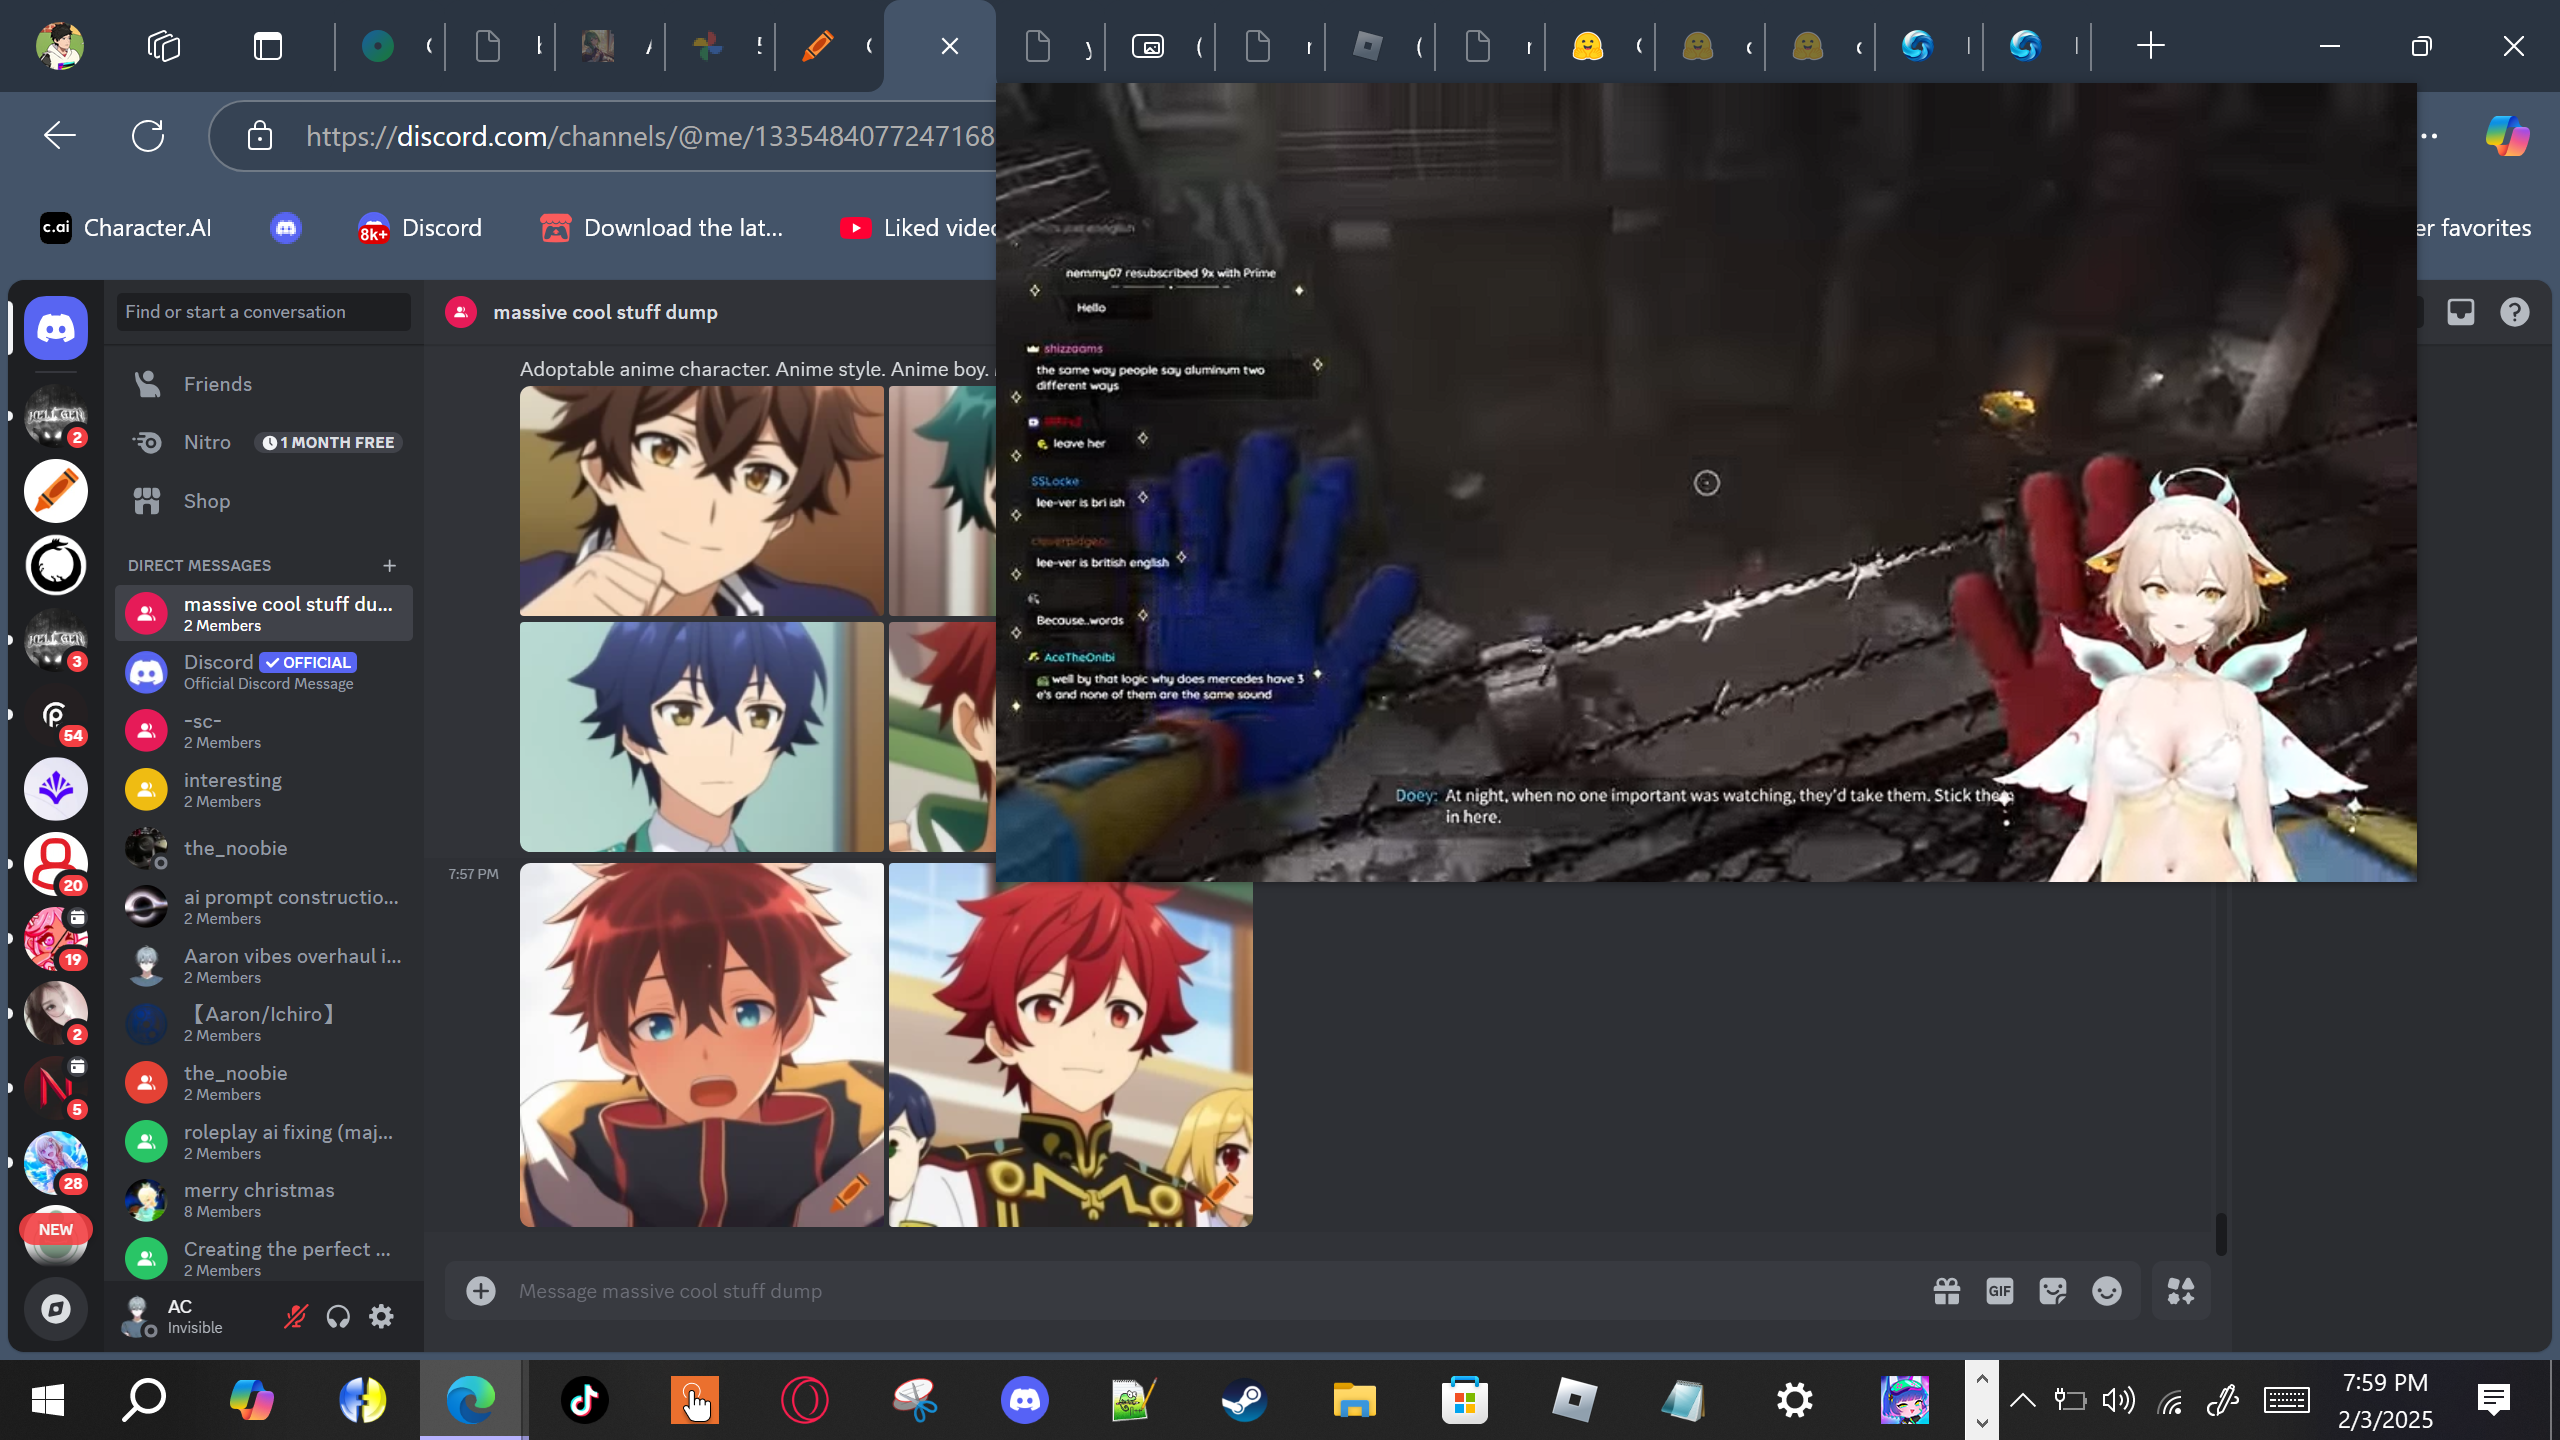This screenshot has height=1440, width=2560.
Task: Open the Aaron/Ichiro group DM
Action: (x=264, y=1024)
